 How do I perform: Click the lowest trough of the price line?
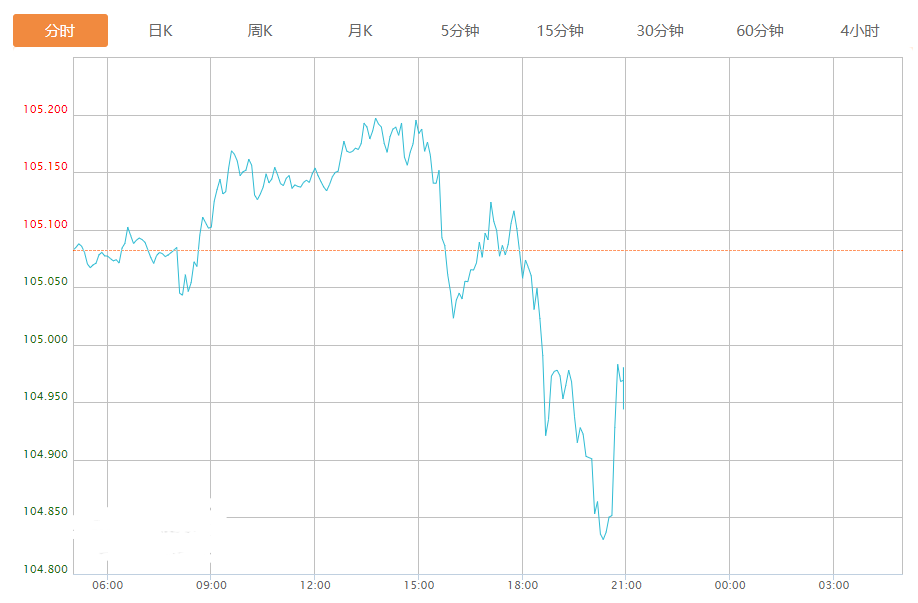[603, 540]
